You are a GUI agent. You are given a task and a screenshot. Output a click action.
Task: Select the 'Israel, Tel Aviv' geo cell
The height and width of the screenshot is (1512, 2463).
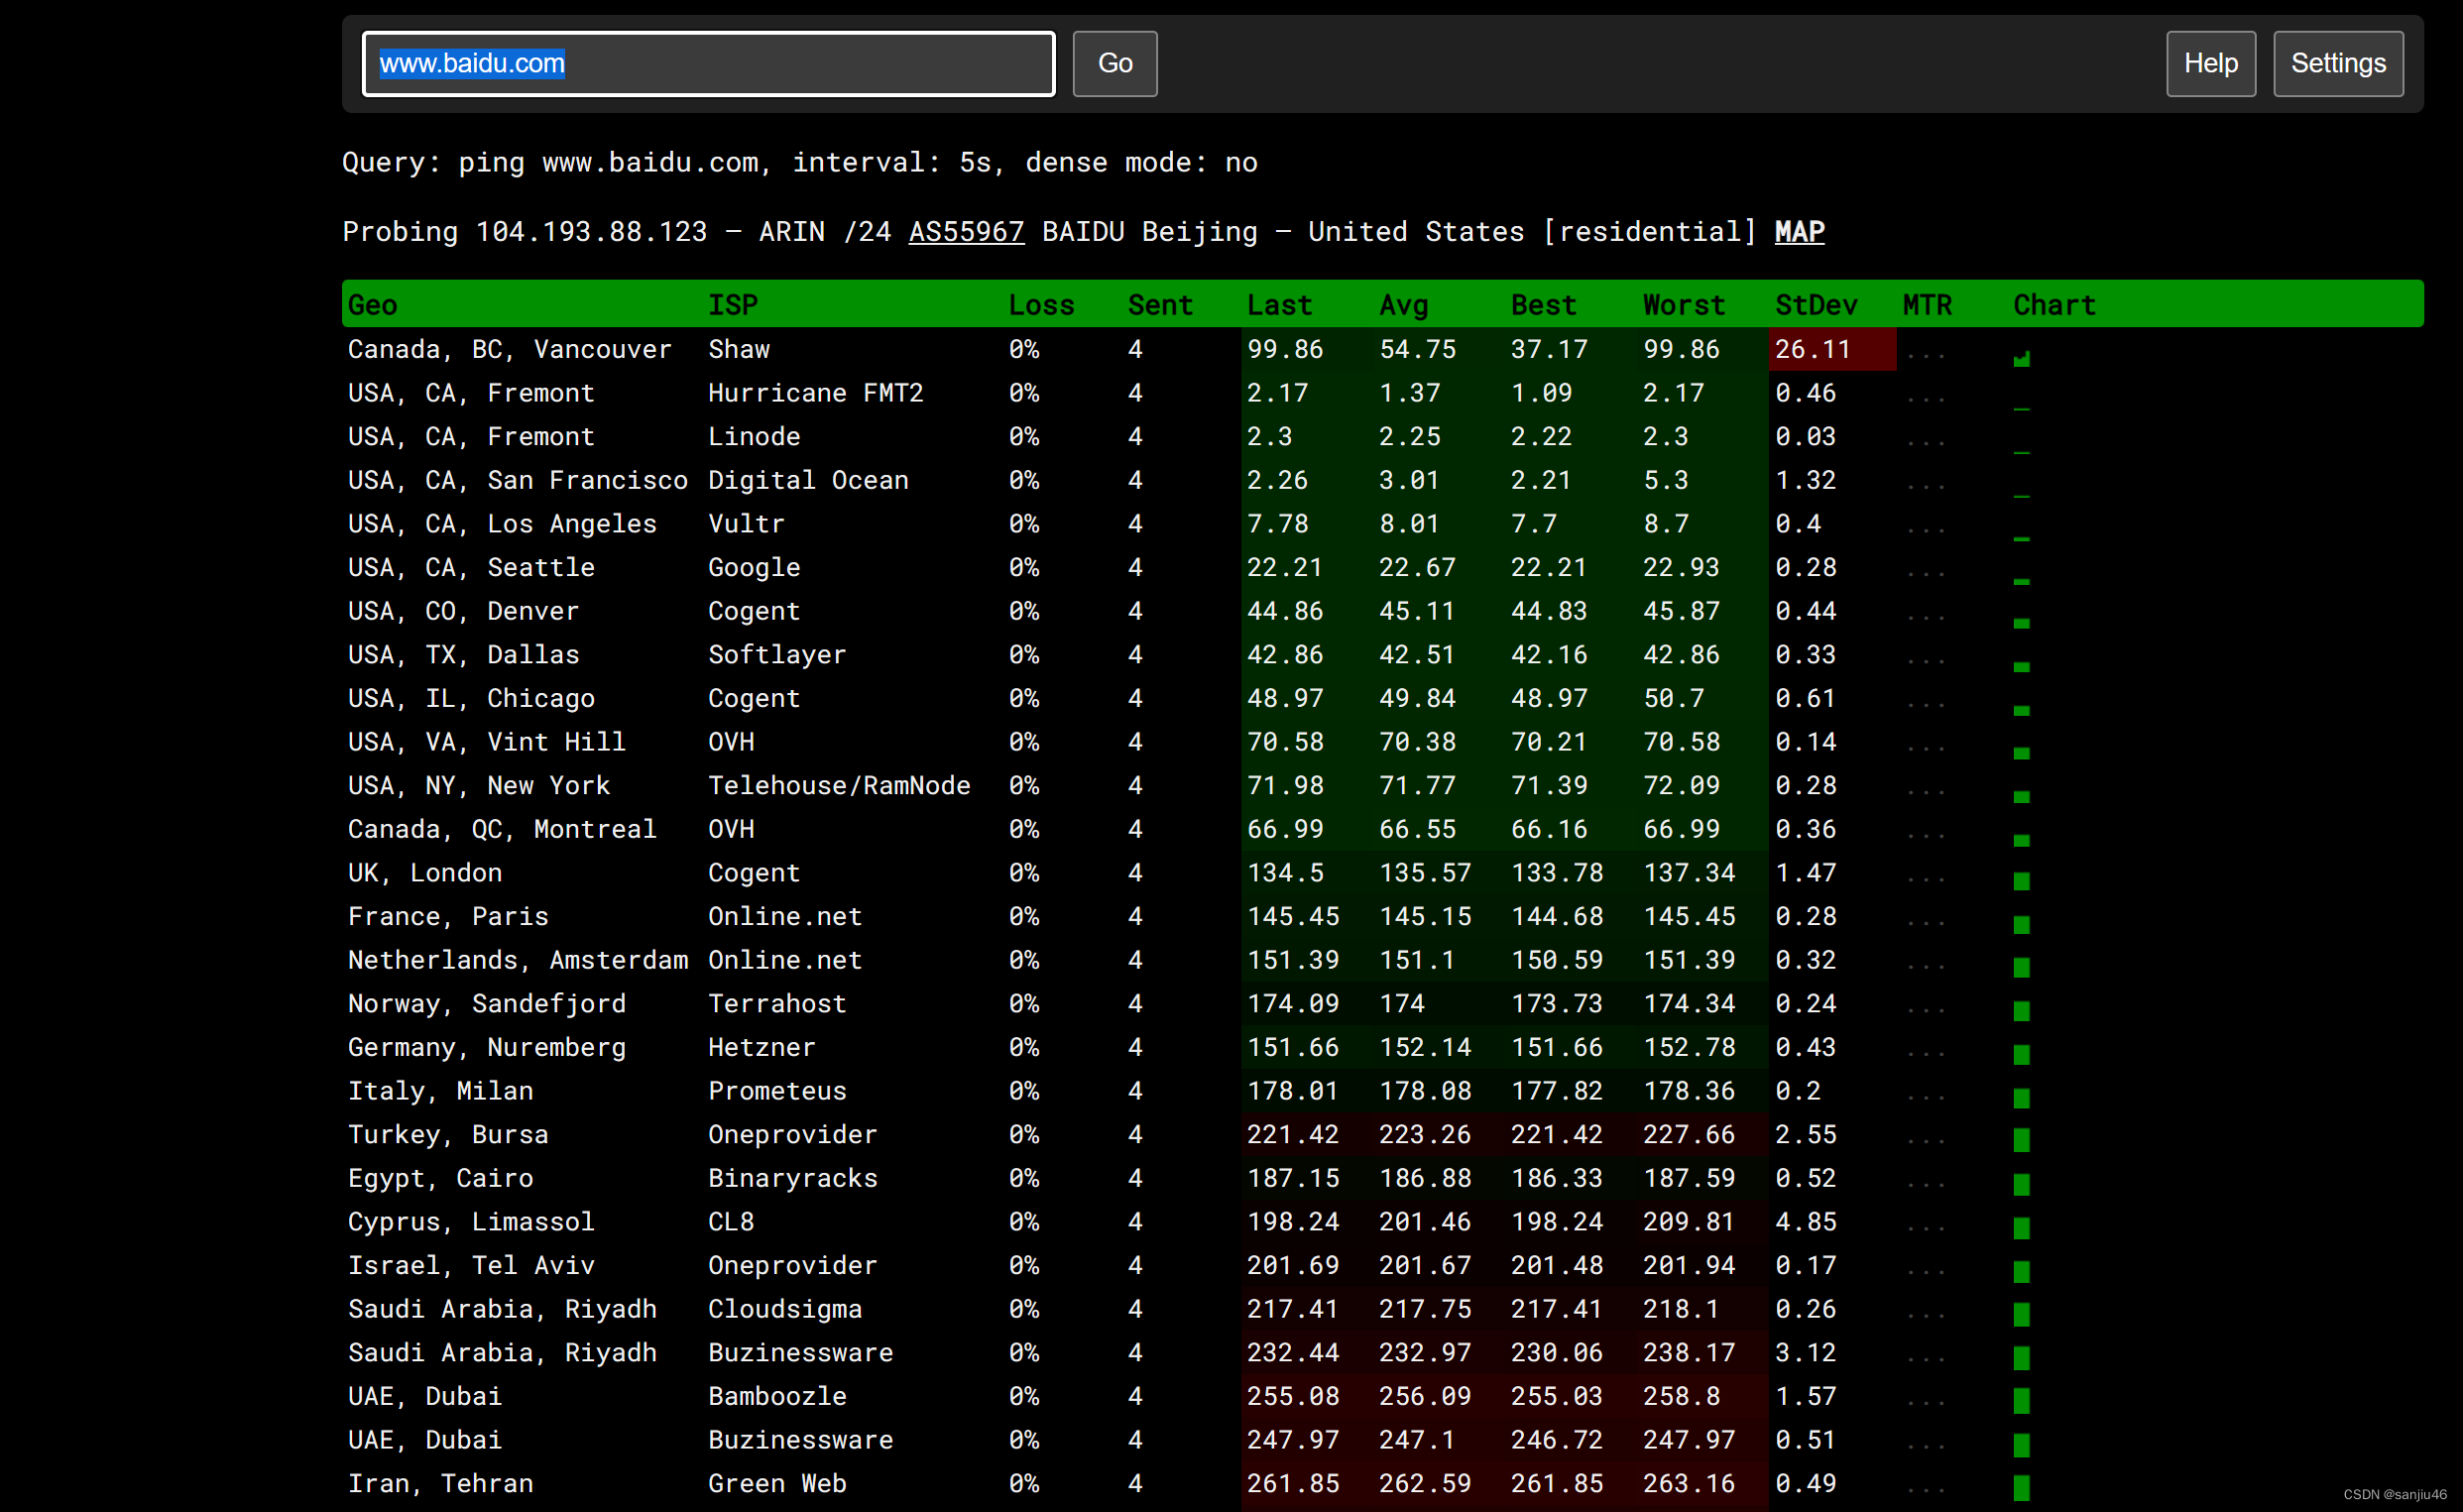471,1265
